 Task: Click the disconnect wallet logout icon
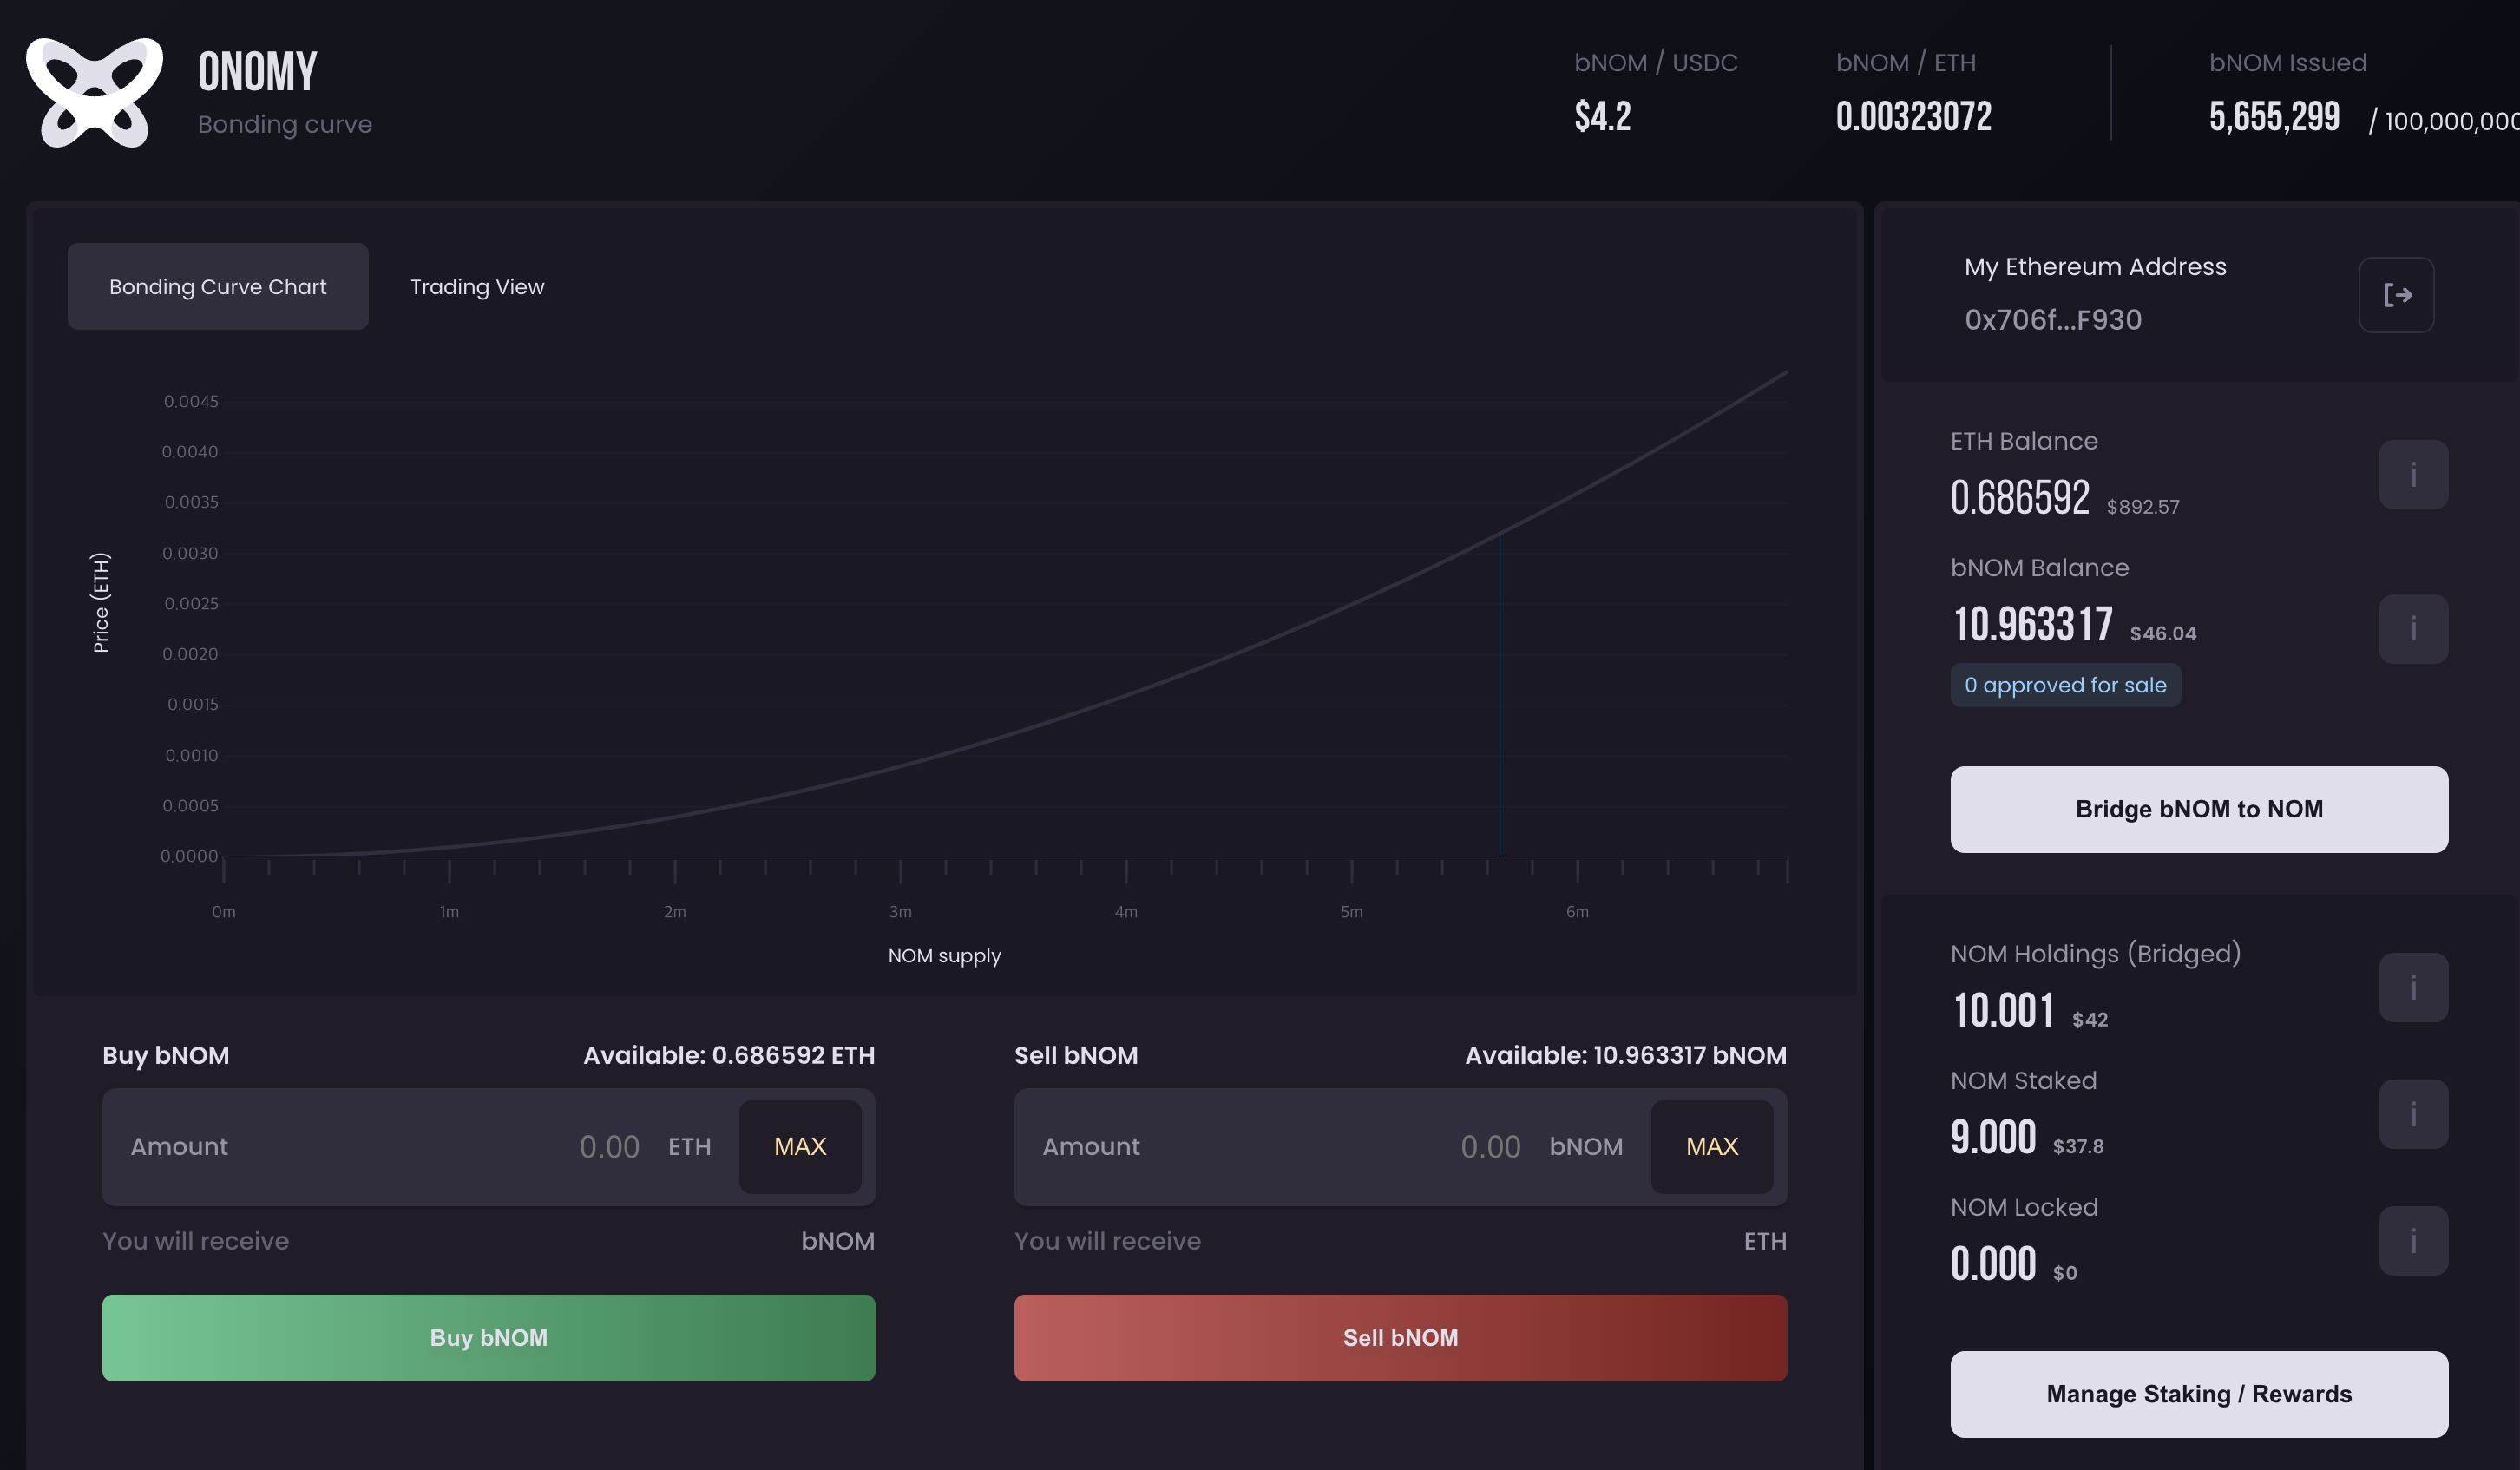pyautogui.click(x=2396, y=295)
